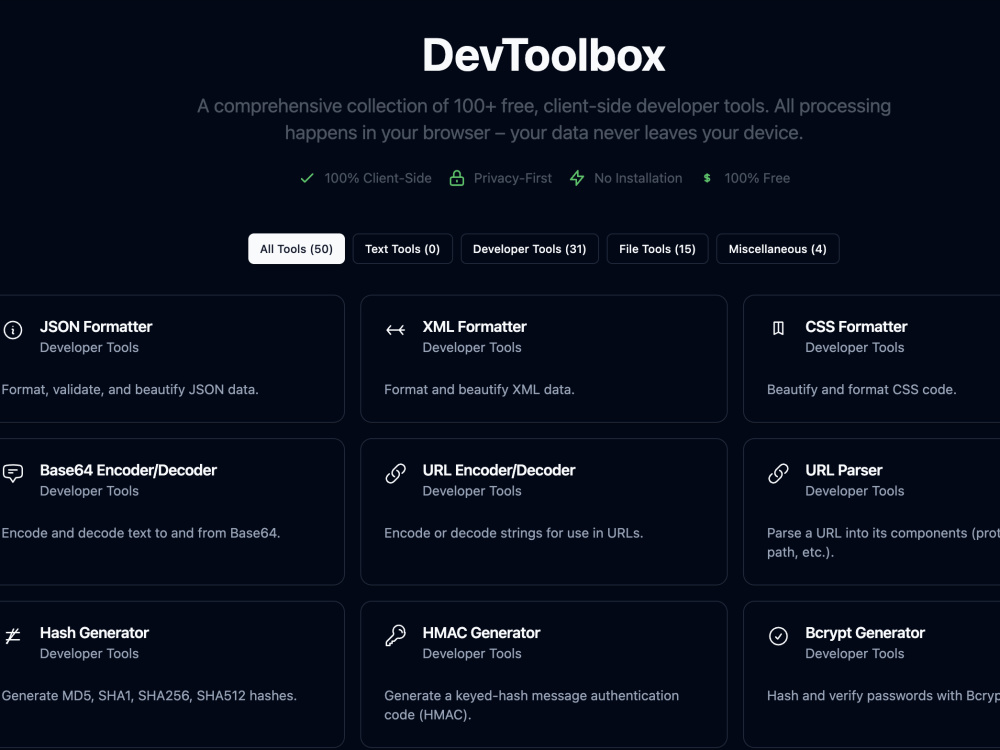Click the 'No Installation' label
Screen dimensions: 1000x750
tap(638, 178)
